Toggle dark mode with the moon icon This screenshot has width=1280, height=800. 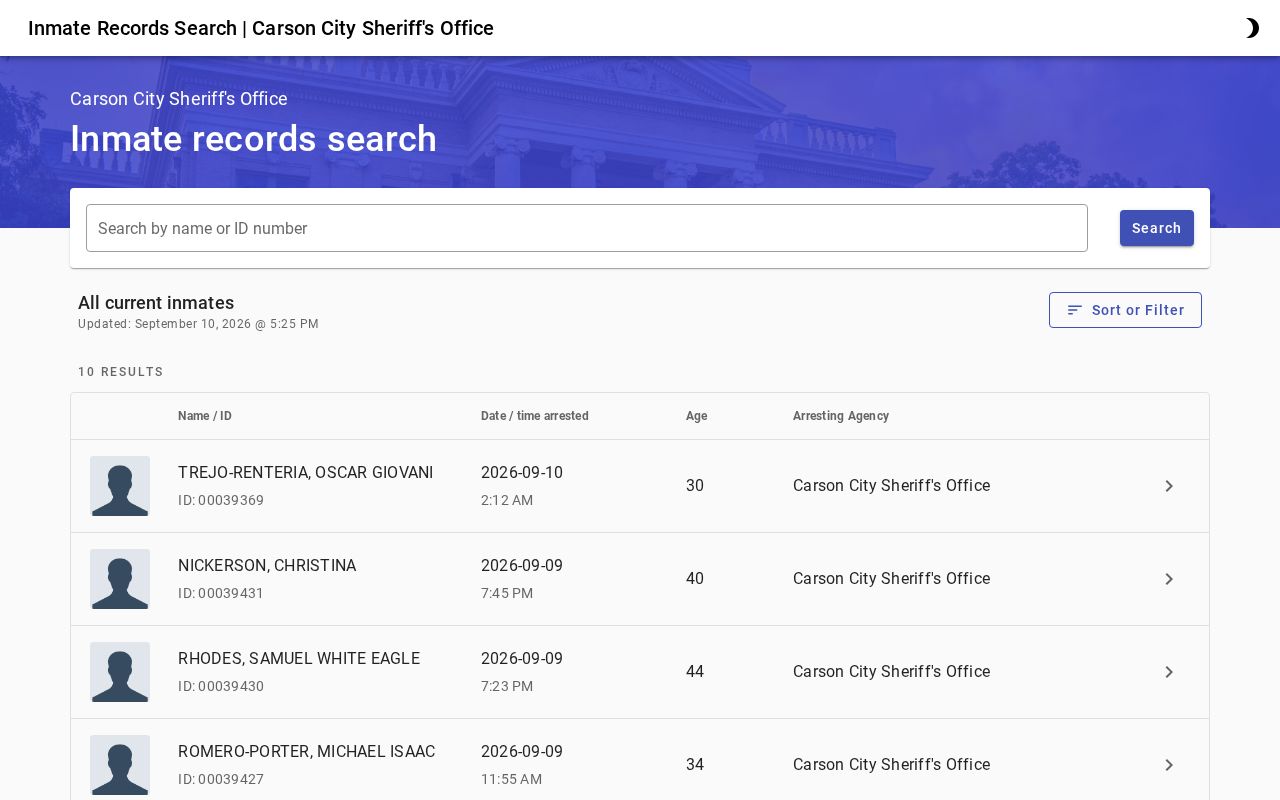point(1251,28)
